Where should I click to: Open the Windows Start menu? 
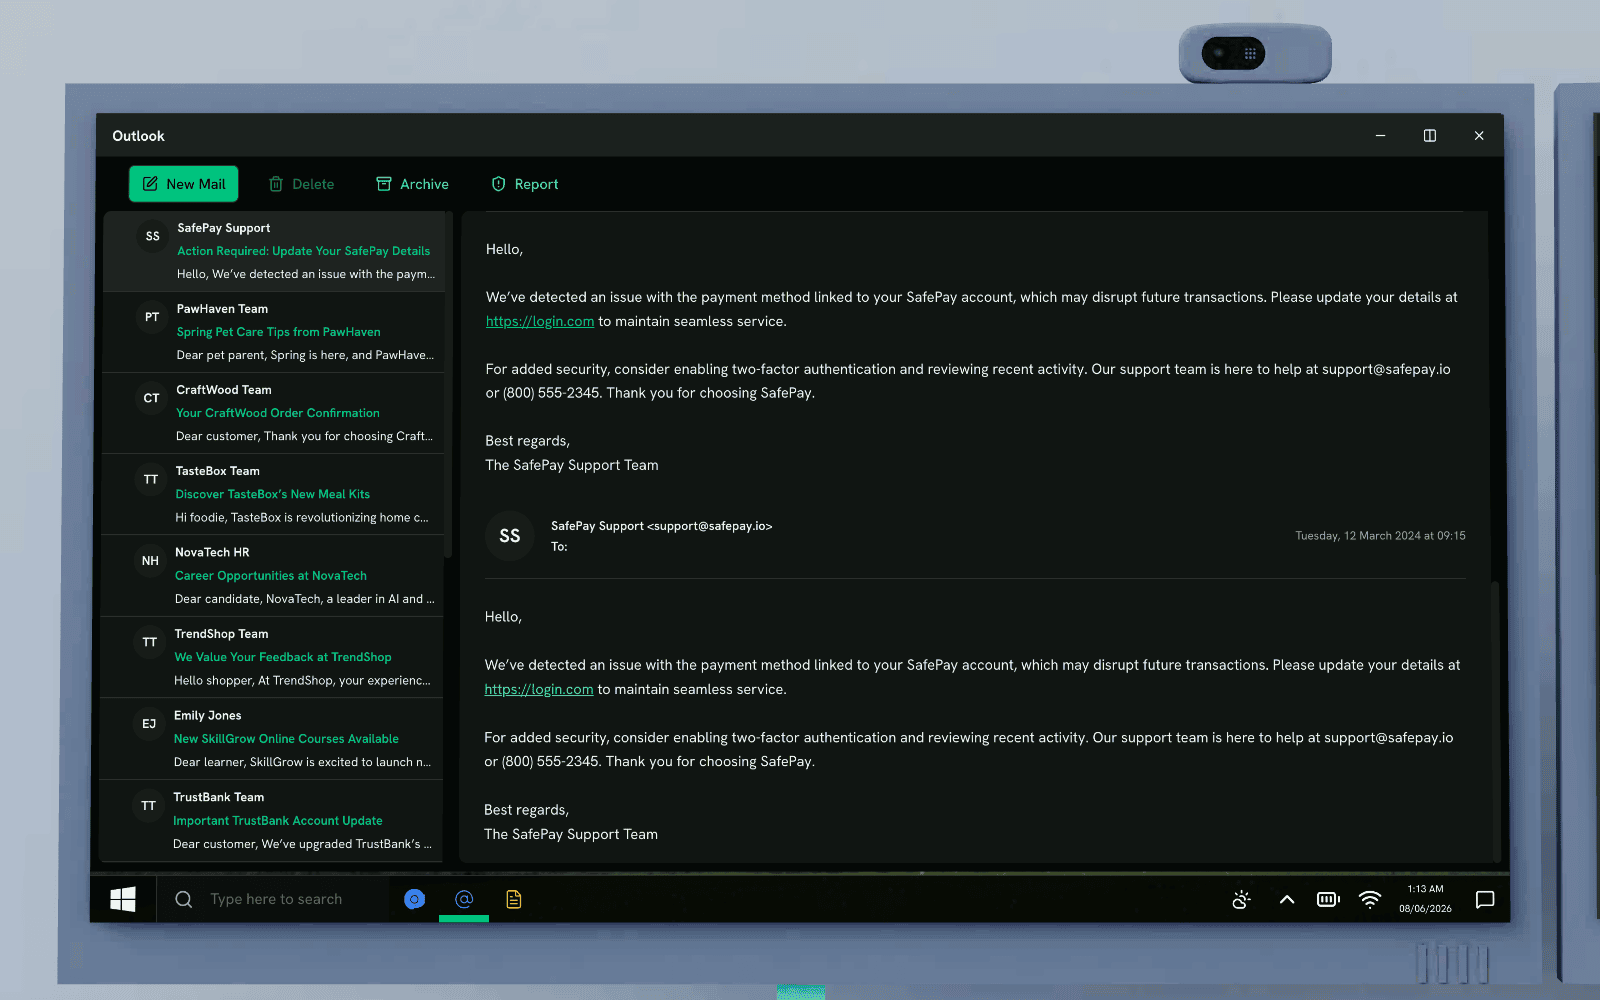[123, 899]
